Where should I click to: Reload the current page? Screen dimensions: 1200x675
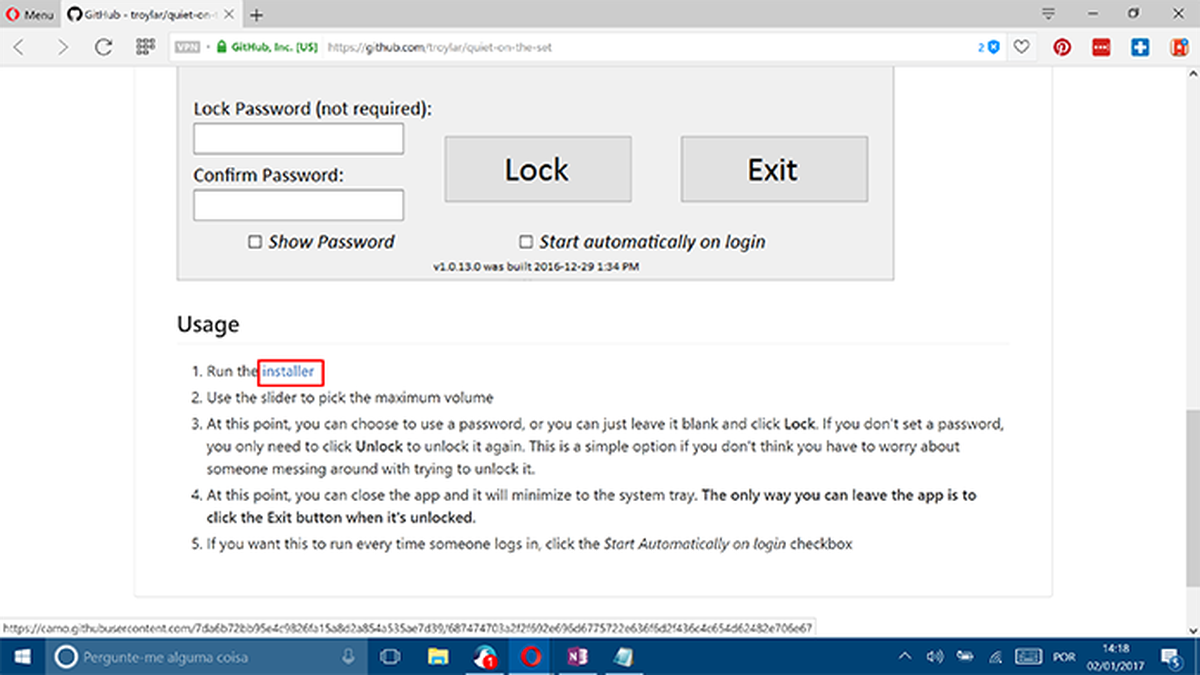pyautogui.click(x=103, y=47)
